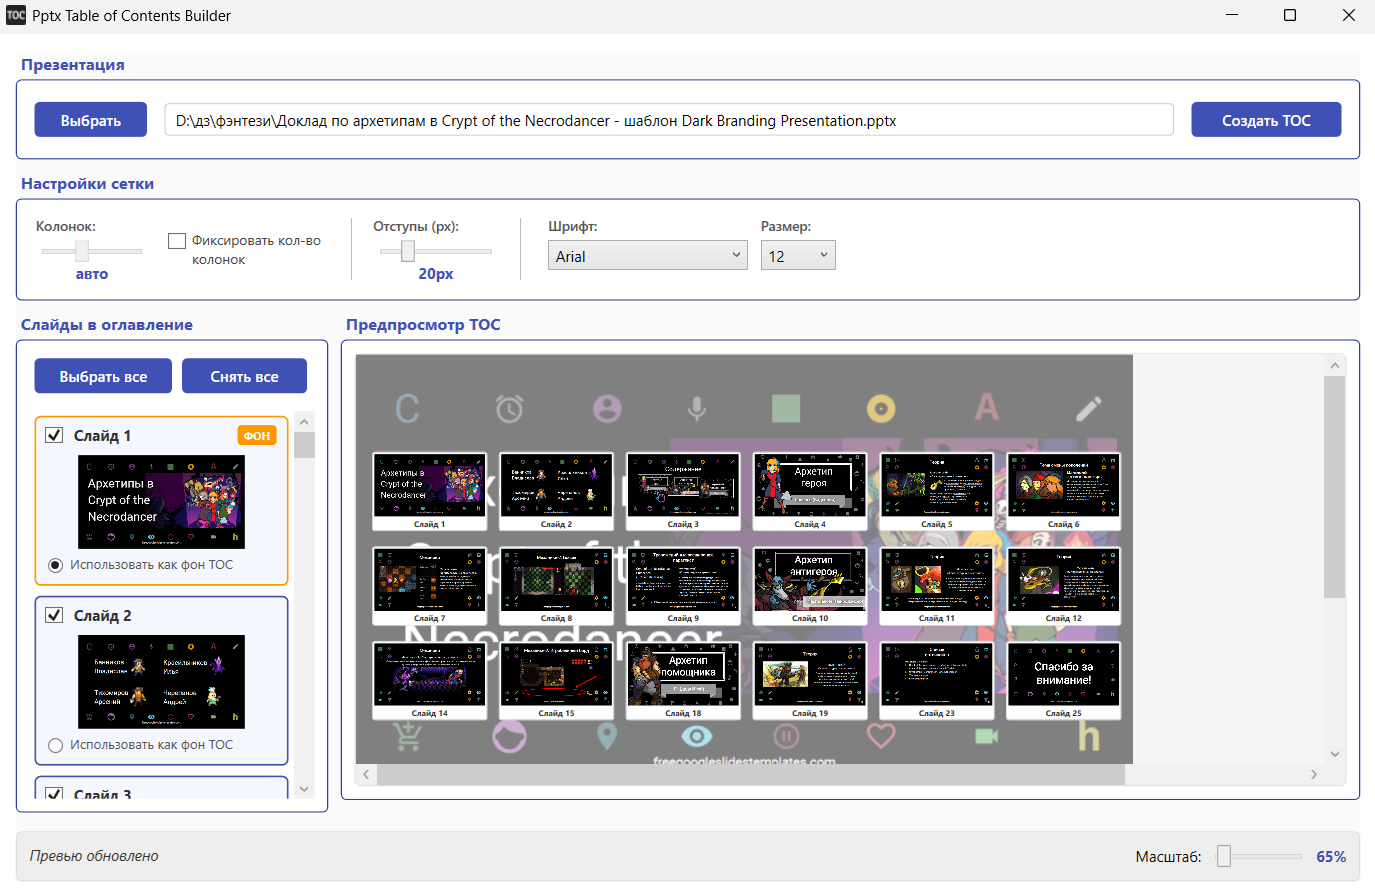
Task: Click the preview horizontal scrollbar thumb
Action: pyautogui.click(x=751, y=775)
